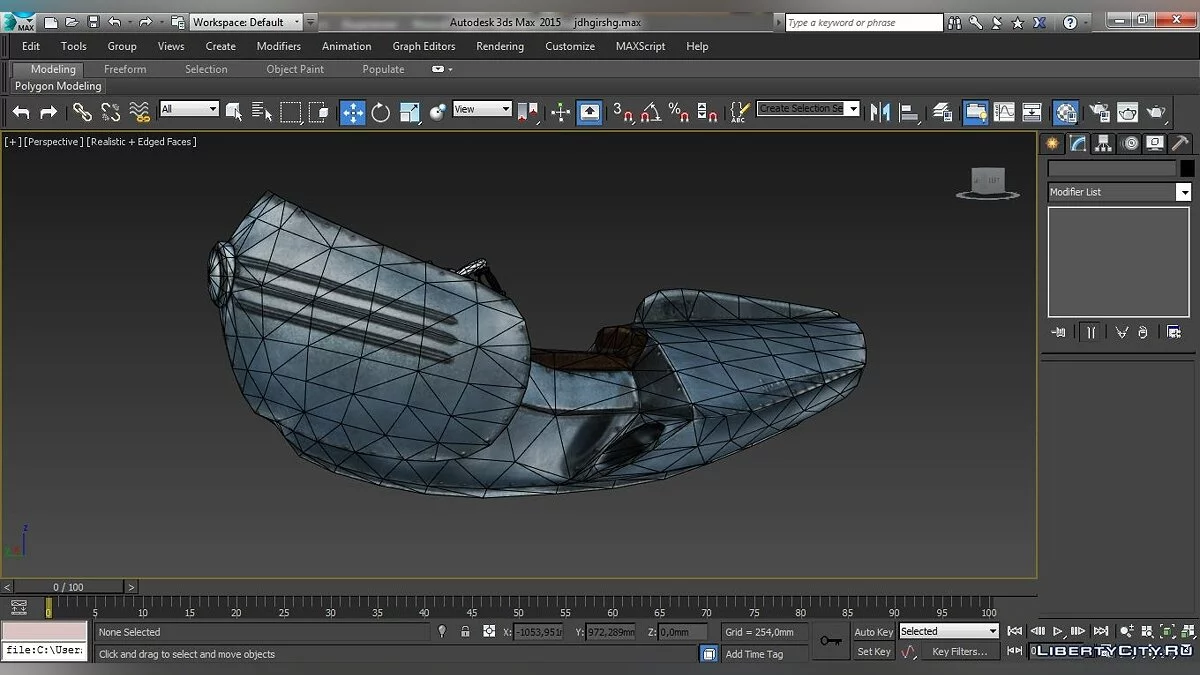
Task: Toggle the Angle Snap tool
Action: [650, 112]
